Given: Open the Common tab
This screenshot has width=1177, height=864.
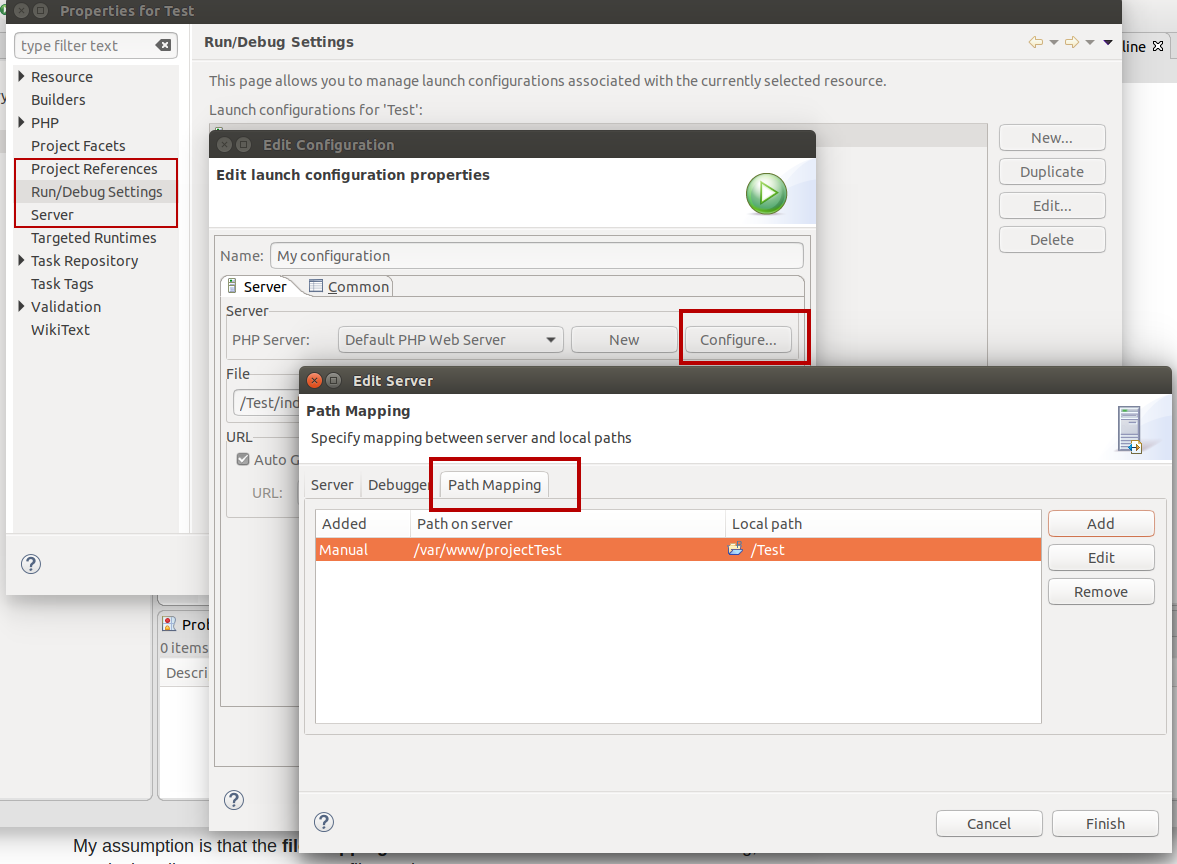Looking at the screenshot, I should (x=349, y=287).
